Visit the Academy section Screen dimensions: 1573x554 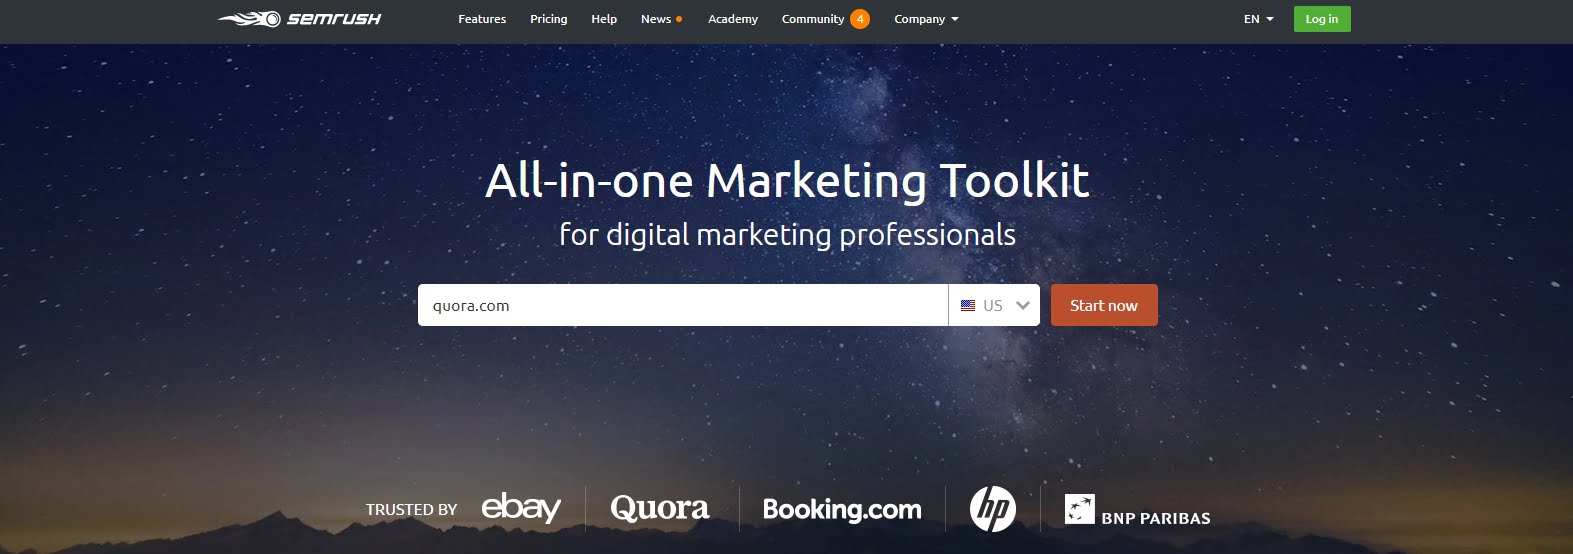[x=733, y=19]
